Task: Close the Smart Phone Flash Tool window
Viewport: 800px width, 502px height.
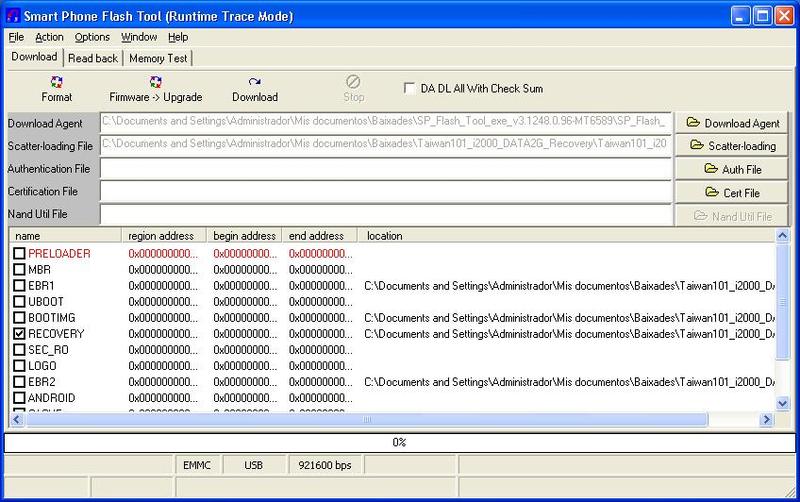Action: (x=784, y=16)
